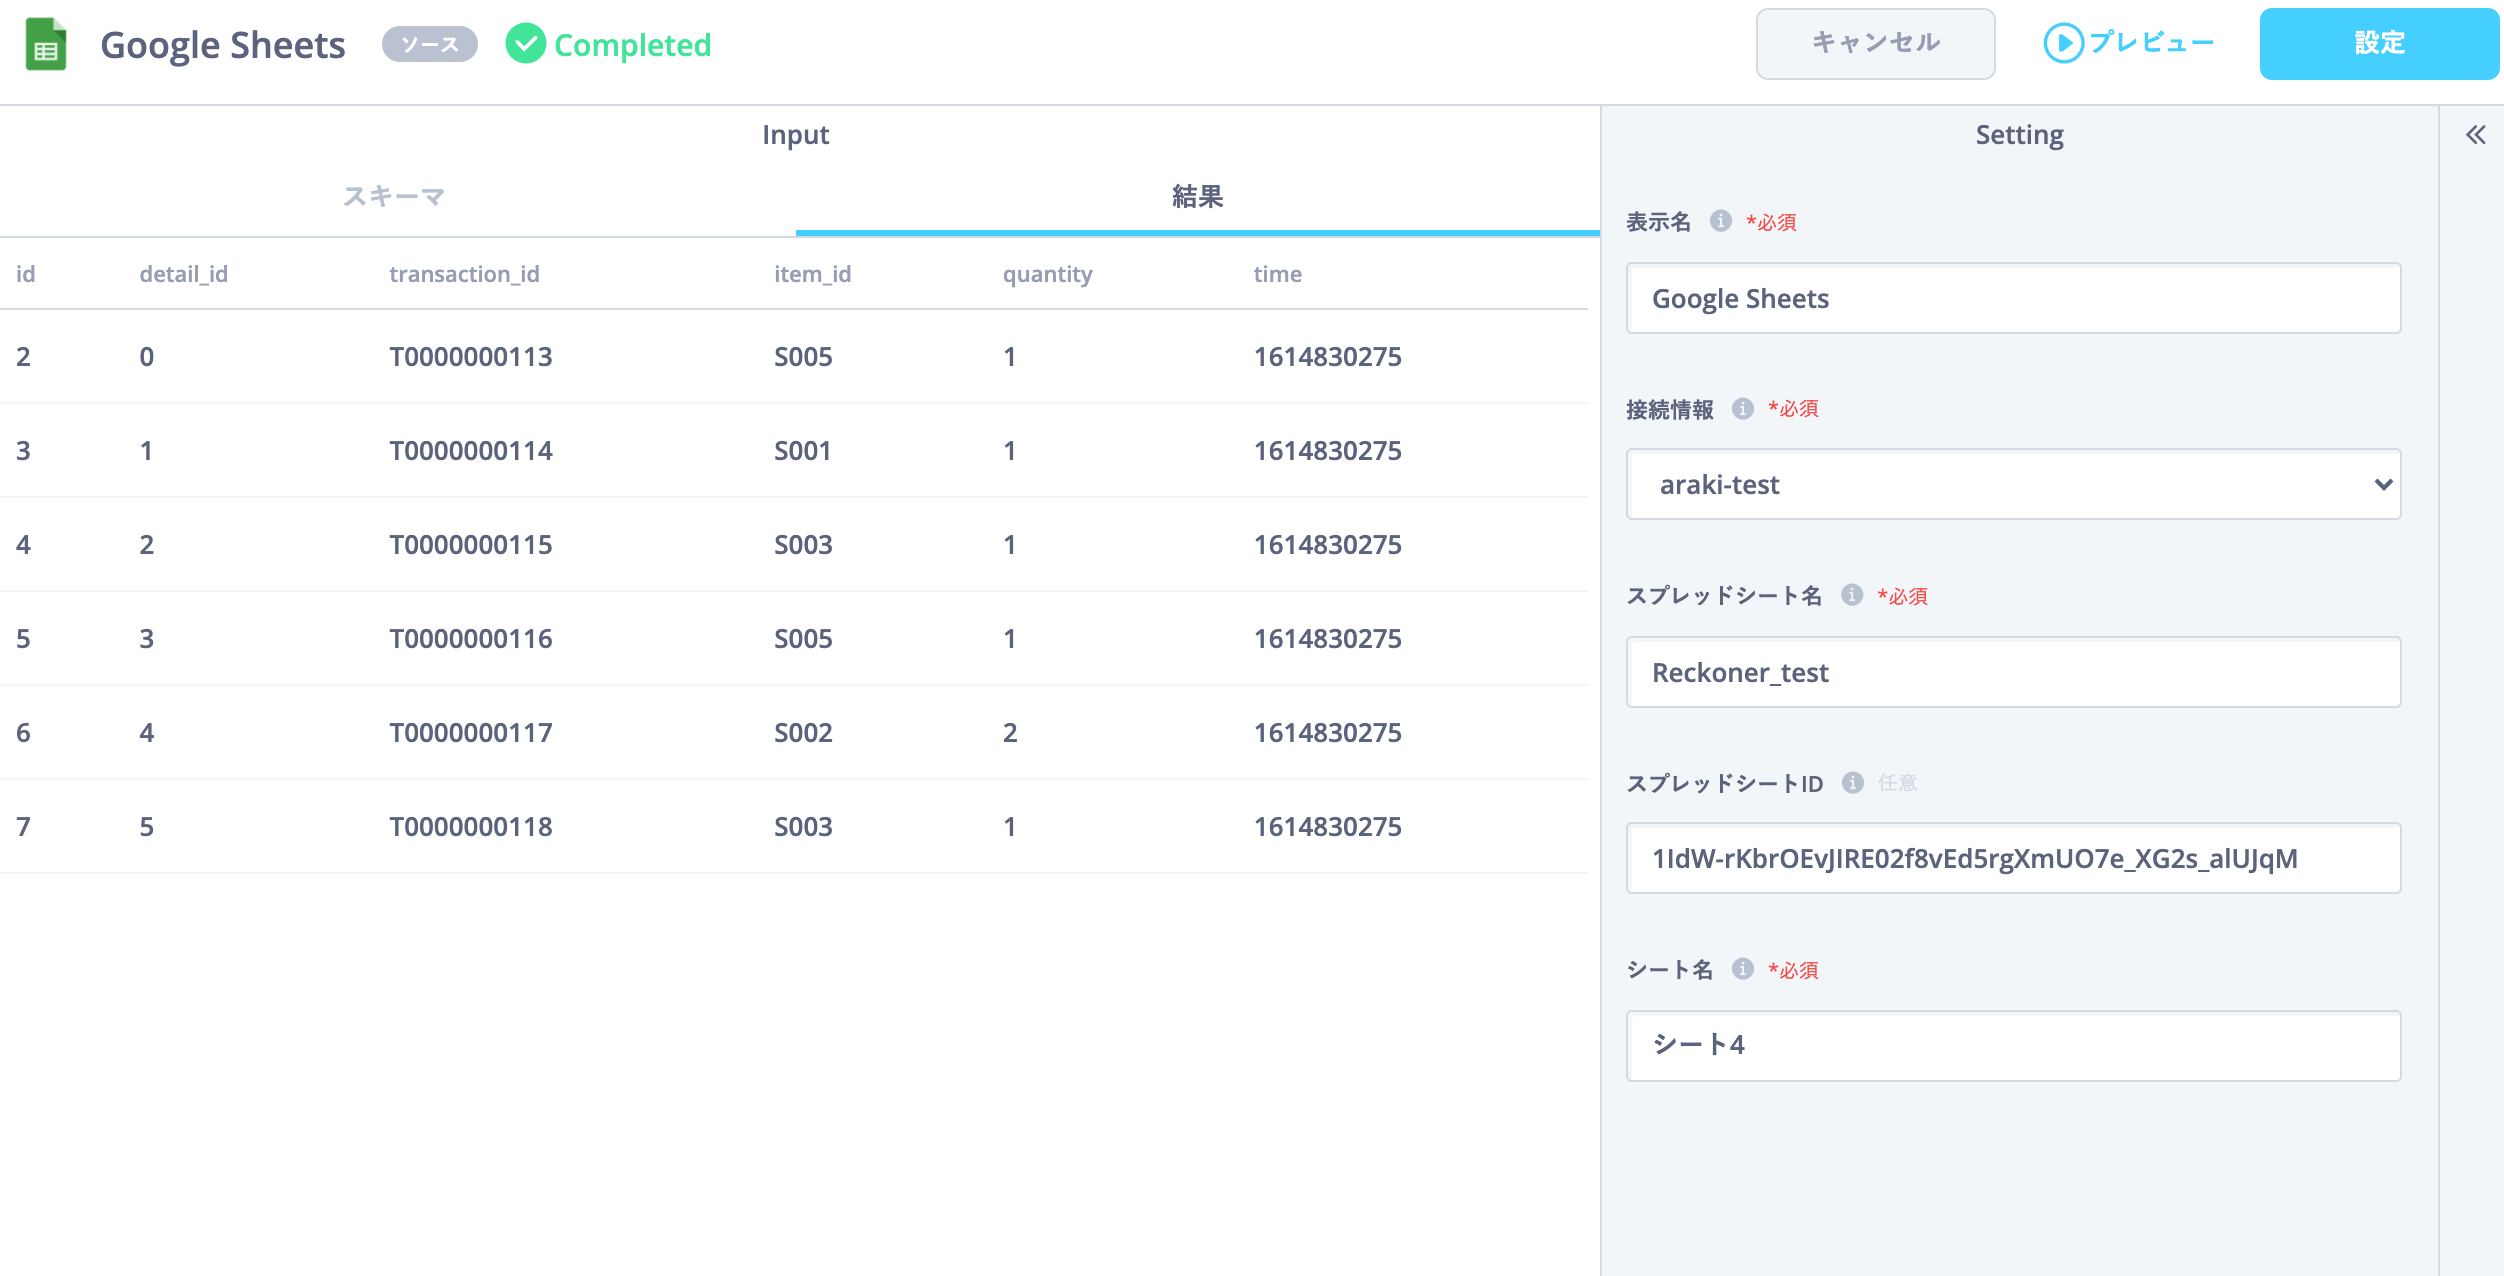Screen dimensions: 2504x1276
Task: Click info icon next to 接続情報
Action: pyautogui.click(x=1742, y=408)
